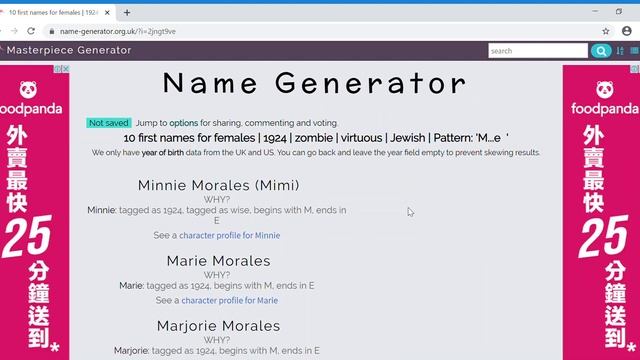Image resolution: width=640 pixels, height=360 pixels.
Task: Click the Masterpiece Generator logo title
Action: pos(69,50)
